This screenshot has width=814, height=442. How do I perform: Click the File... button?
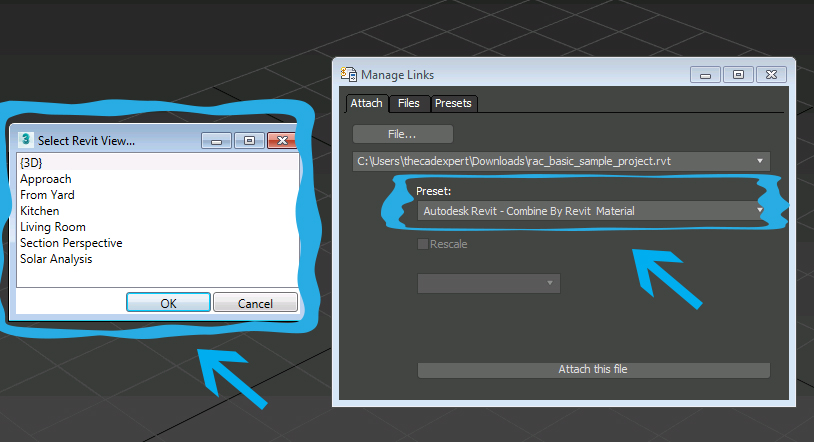click(x=402, y=134)
